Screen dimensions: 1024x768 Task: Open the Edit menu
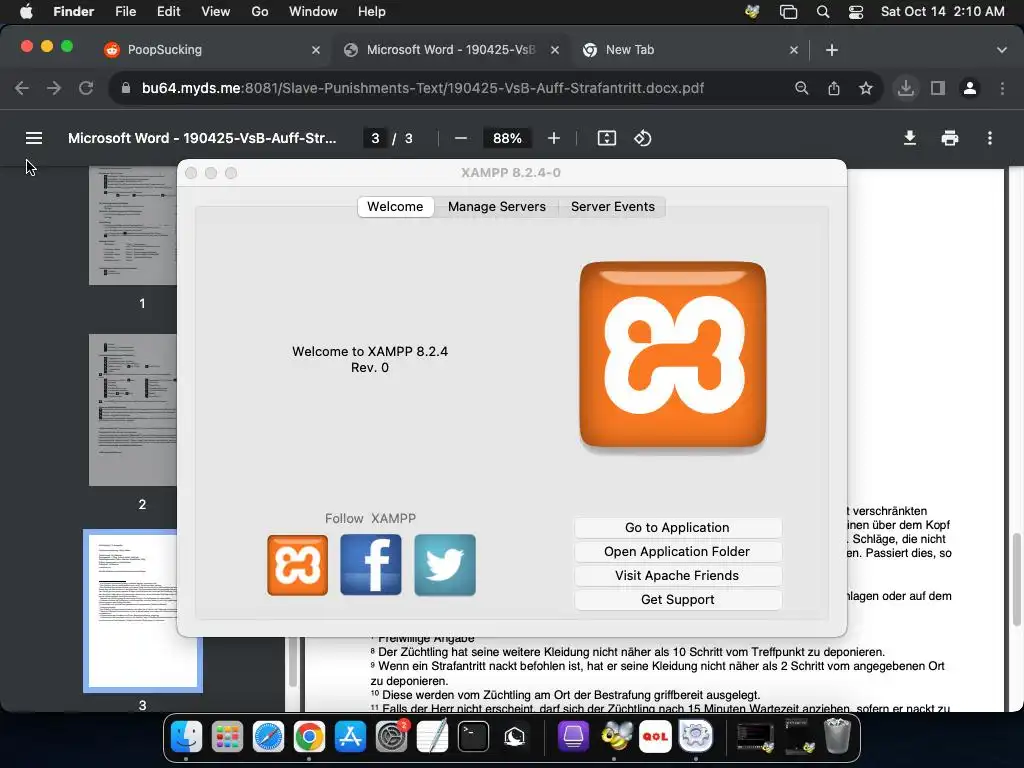point(168,12)
